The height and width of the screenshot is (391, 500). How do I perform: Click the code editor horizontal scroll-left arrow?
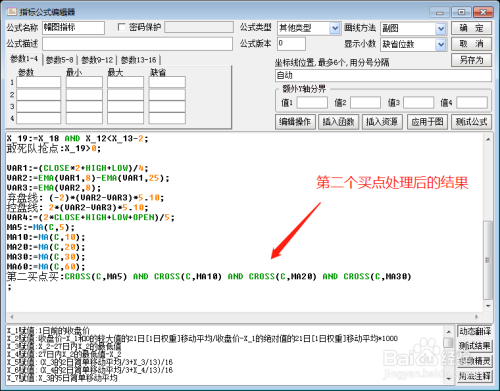point(12,317)
